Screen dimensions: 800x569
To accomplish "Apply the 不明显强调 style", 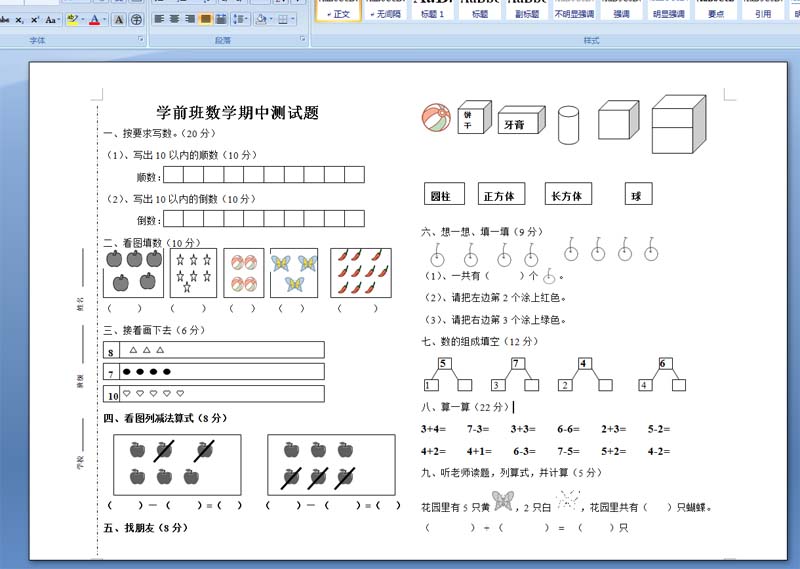I will [x=574, y=11].
